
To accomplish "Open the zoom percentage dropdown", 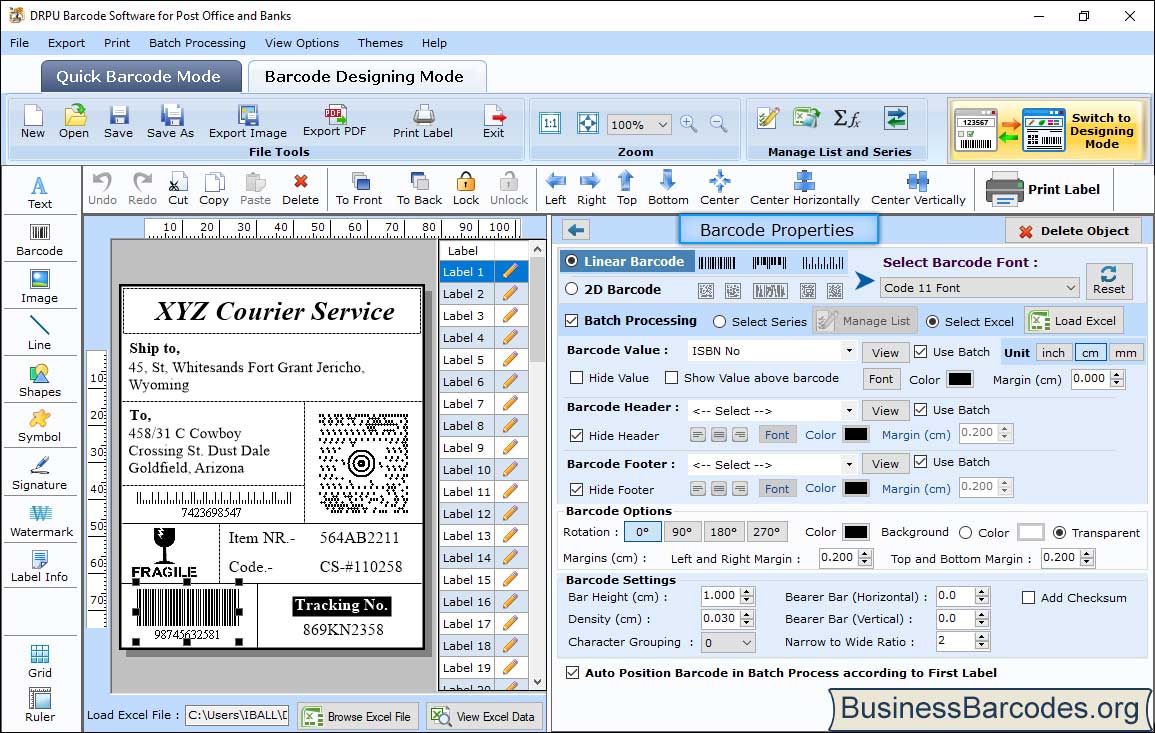I will [x=639, y=124].
